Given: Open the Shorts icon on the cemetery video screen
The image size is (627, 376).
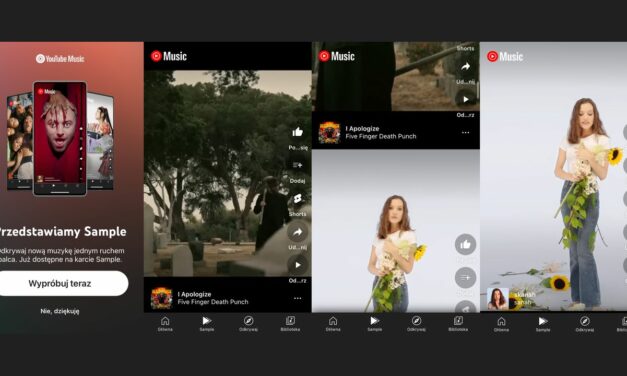Looking at the screenshot, I should tap(298, 198).
